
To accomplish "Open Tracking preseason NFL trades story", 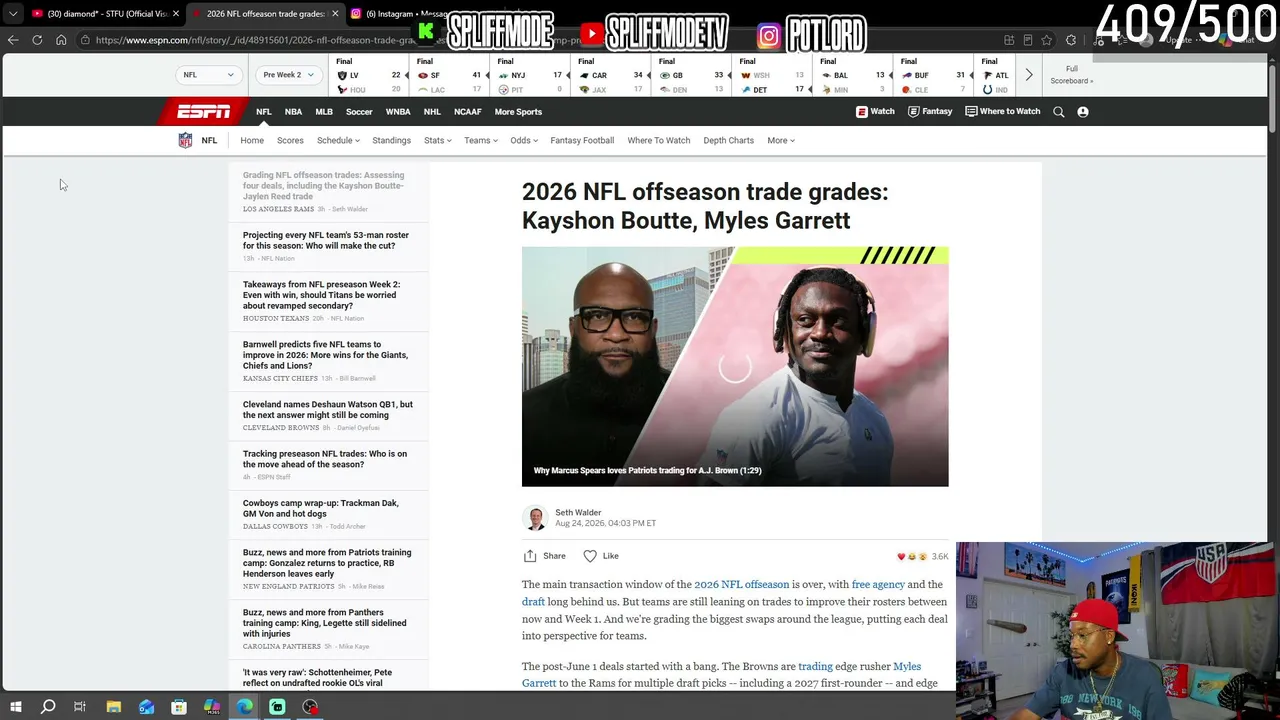I will coord(325,459).
